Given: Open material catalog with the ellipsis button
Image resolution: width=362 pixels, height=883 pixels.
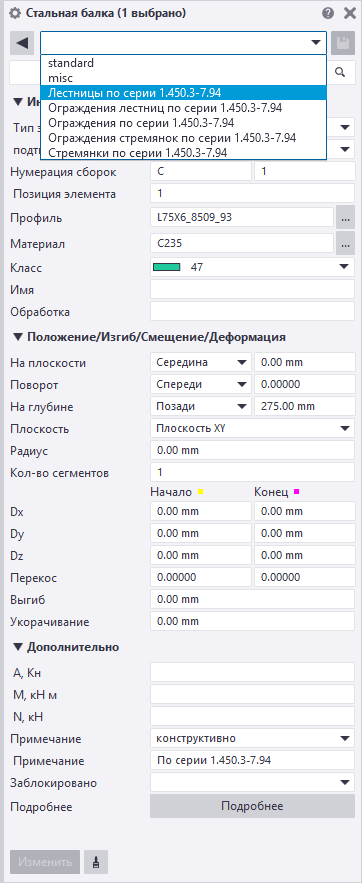Looking at the screenshot, I should [345, 244].
